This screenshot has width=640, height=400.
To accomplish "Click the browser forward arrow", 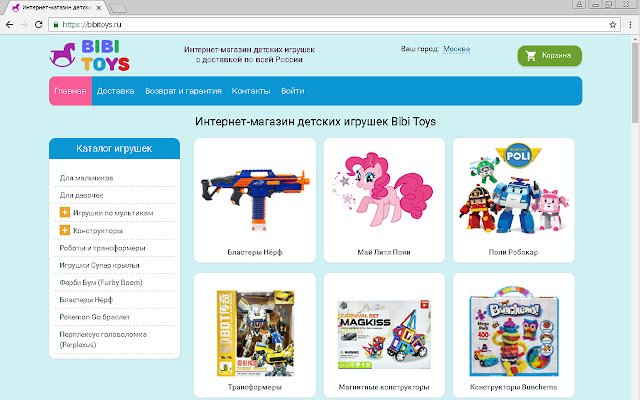I will click(24, 24).
